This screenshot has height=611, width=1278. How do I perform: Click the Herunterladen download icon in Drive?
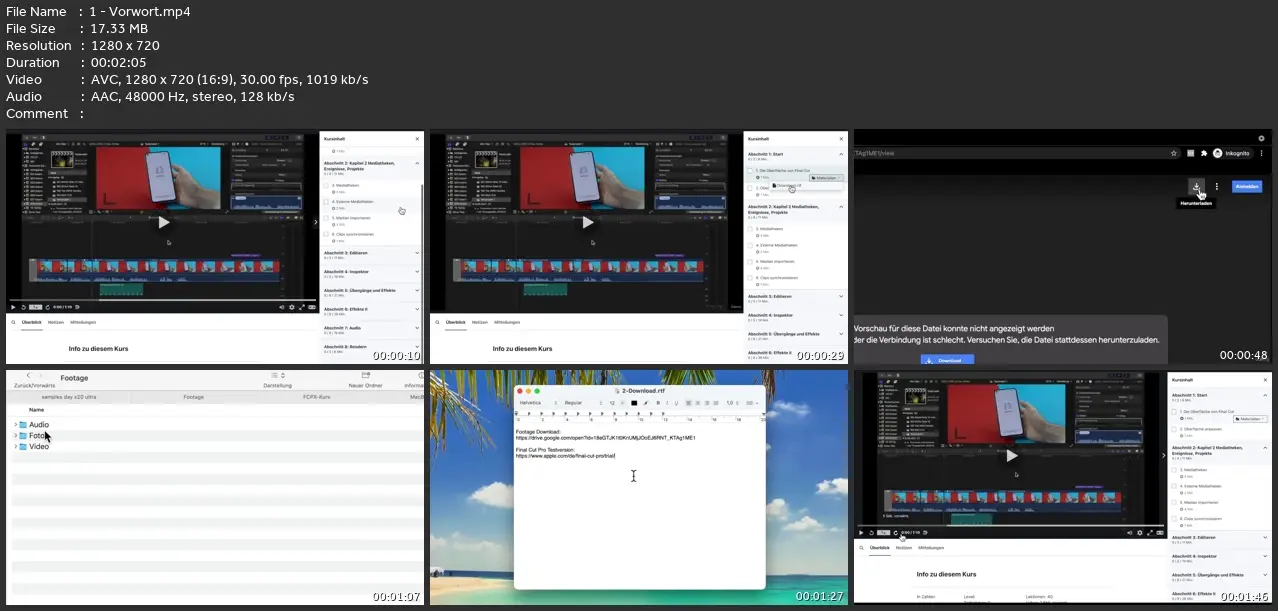[1196, 186]
